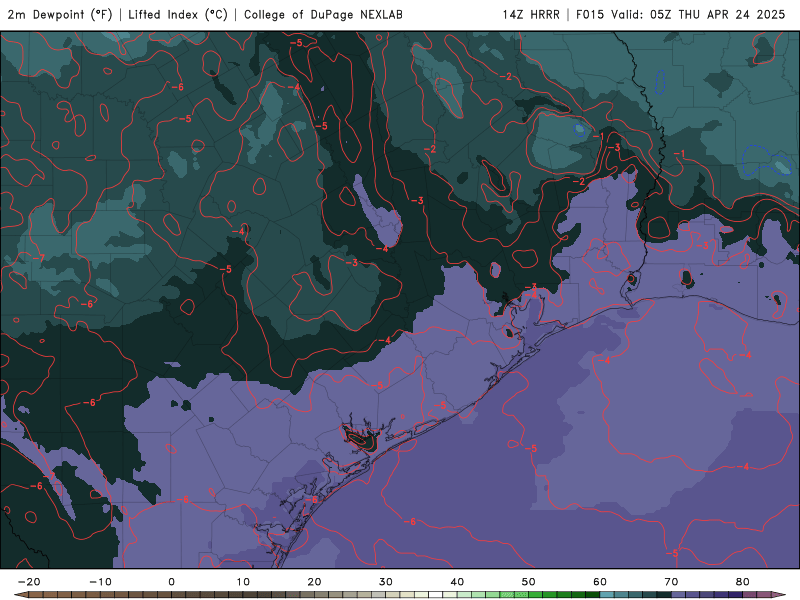Click the 40 label on the color scale
This screenshot has width=800, height=600.
457,582
